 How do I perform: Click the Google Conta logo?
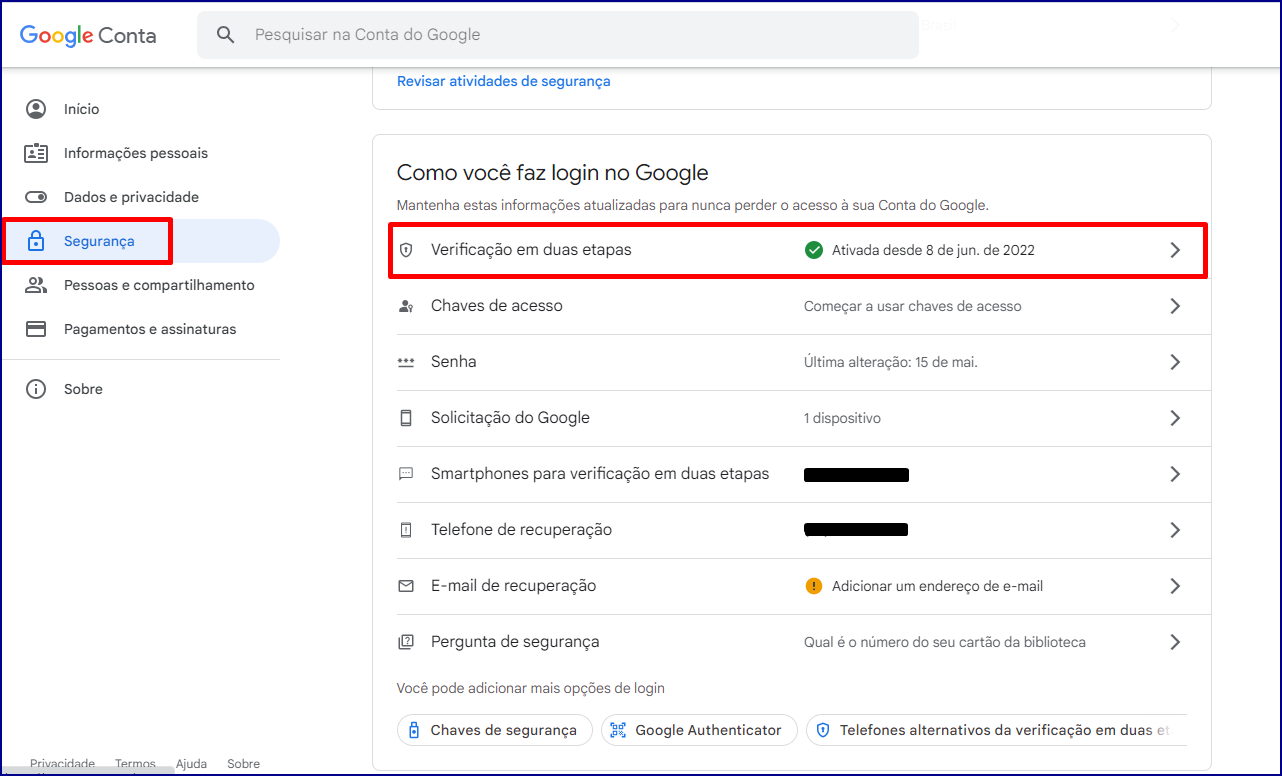click(88, 35)
